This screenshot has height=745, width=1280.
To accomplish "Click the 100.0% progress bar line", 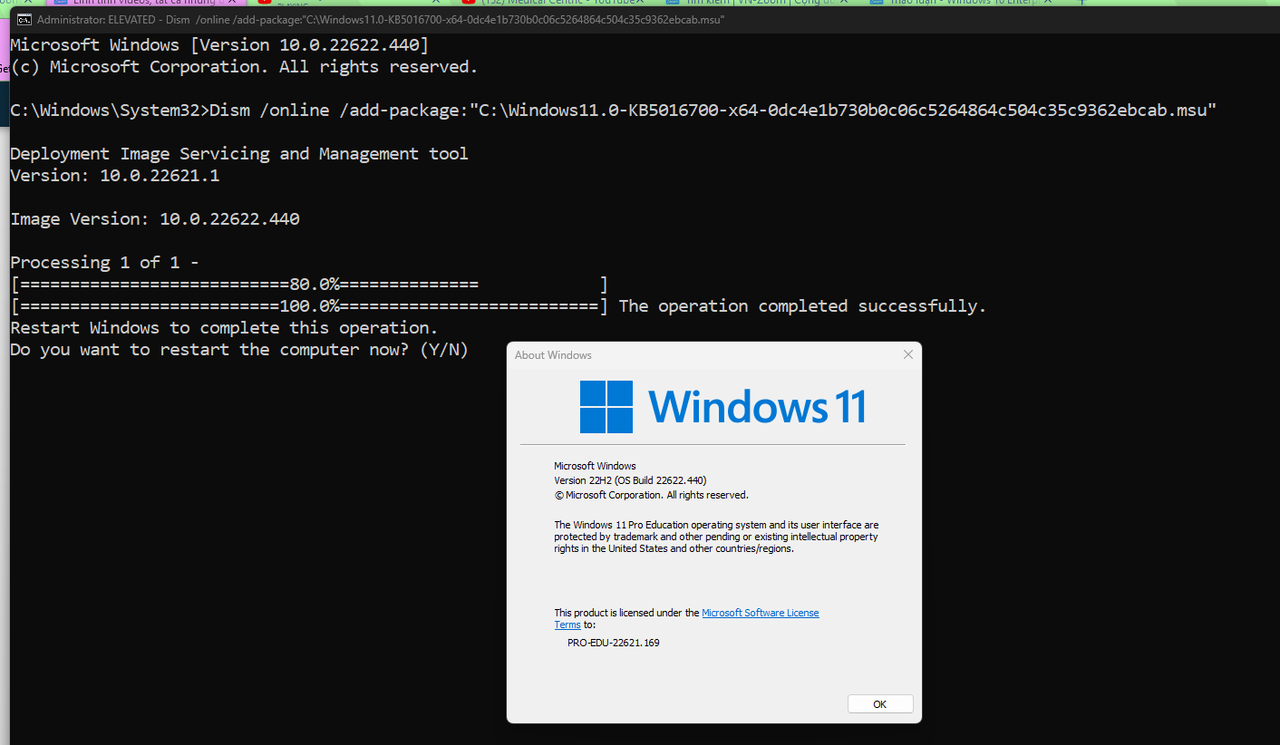I will 309,306.
